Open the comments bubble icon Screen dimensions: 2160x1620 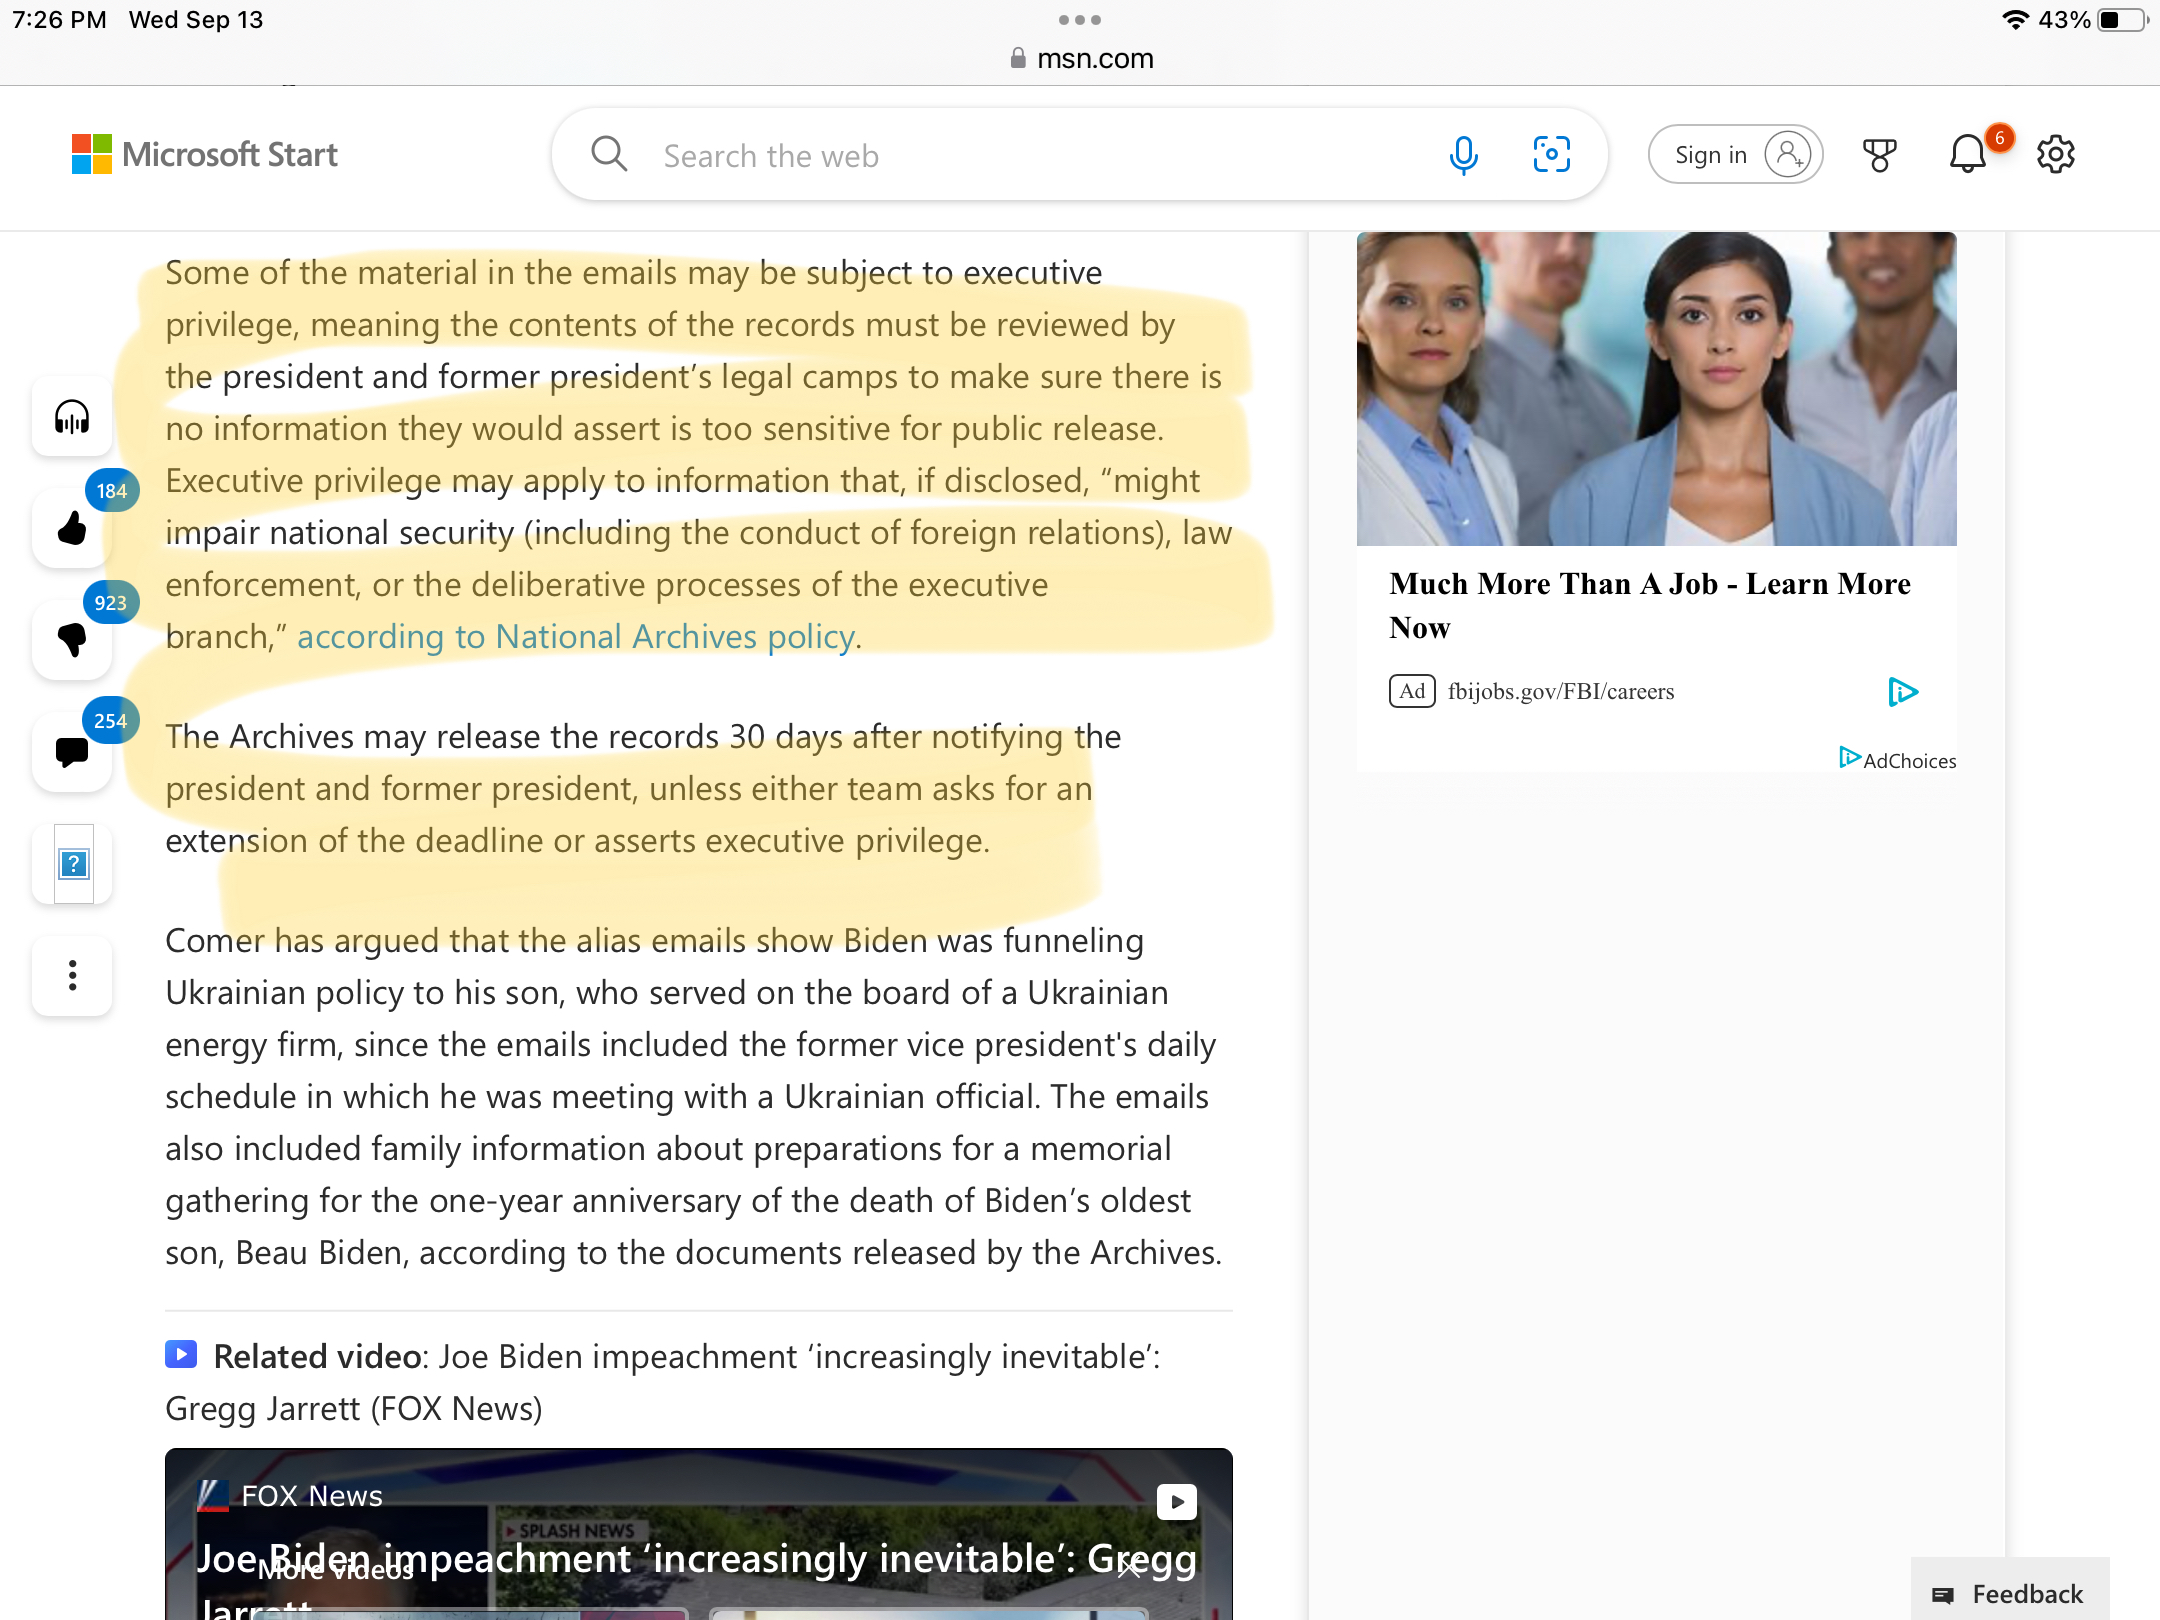click(x=72, y=752)
